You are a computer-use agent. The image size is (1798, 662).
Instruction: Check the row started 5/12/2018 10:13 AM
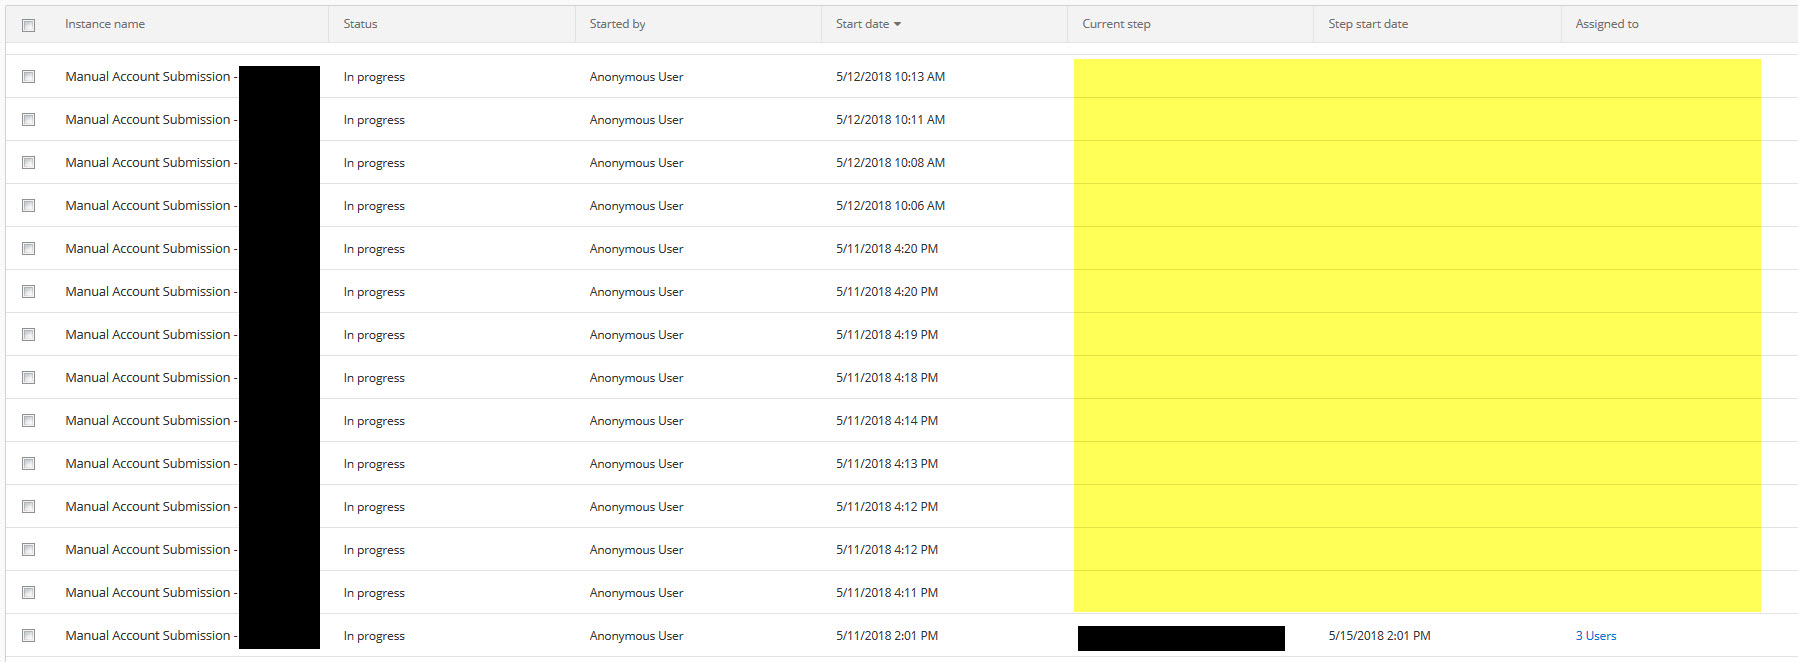(29, 77)
